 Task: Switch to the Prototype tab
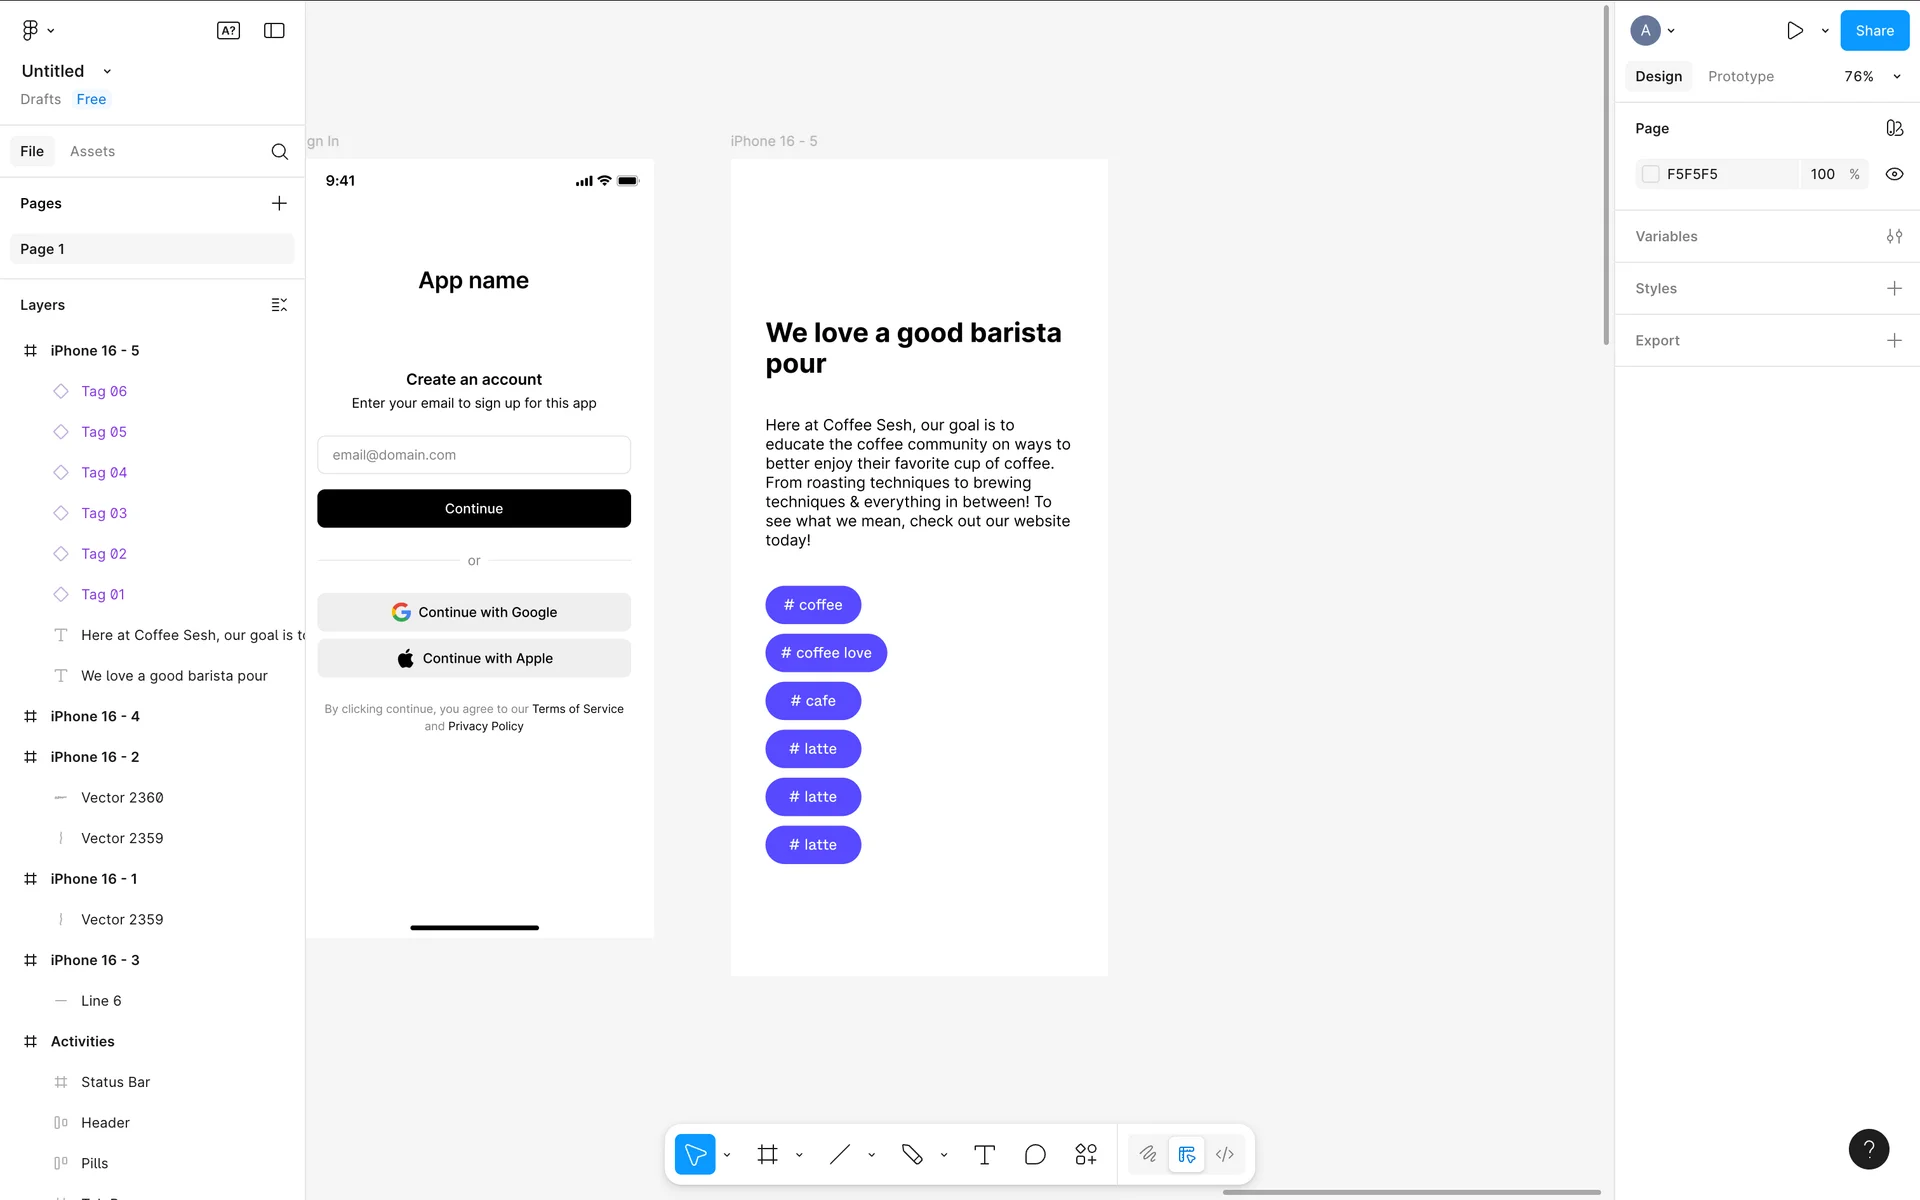click(x=1740, y=76)
